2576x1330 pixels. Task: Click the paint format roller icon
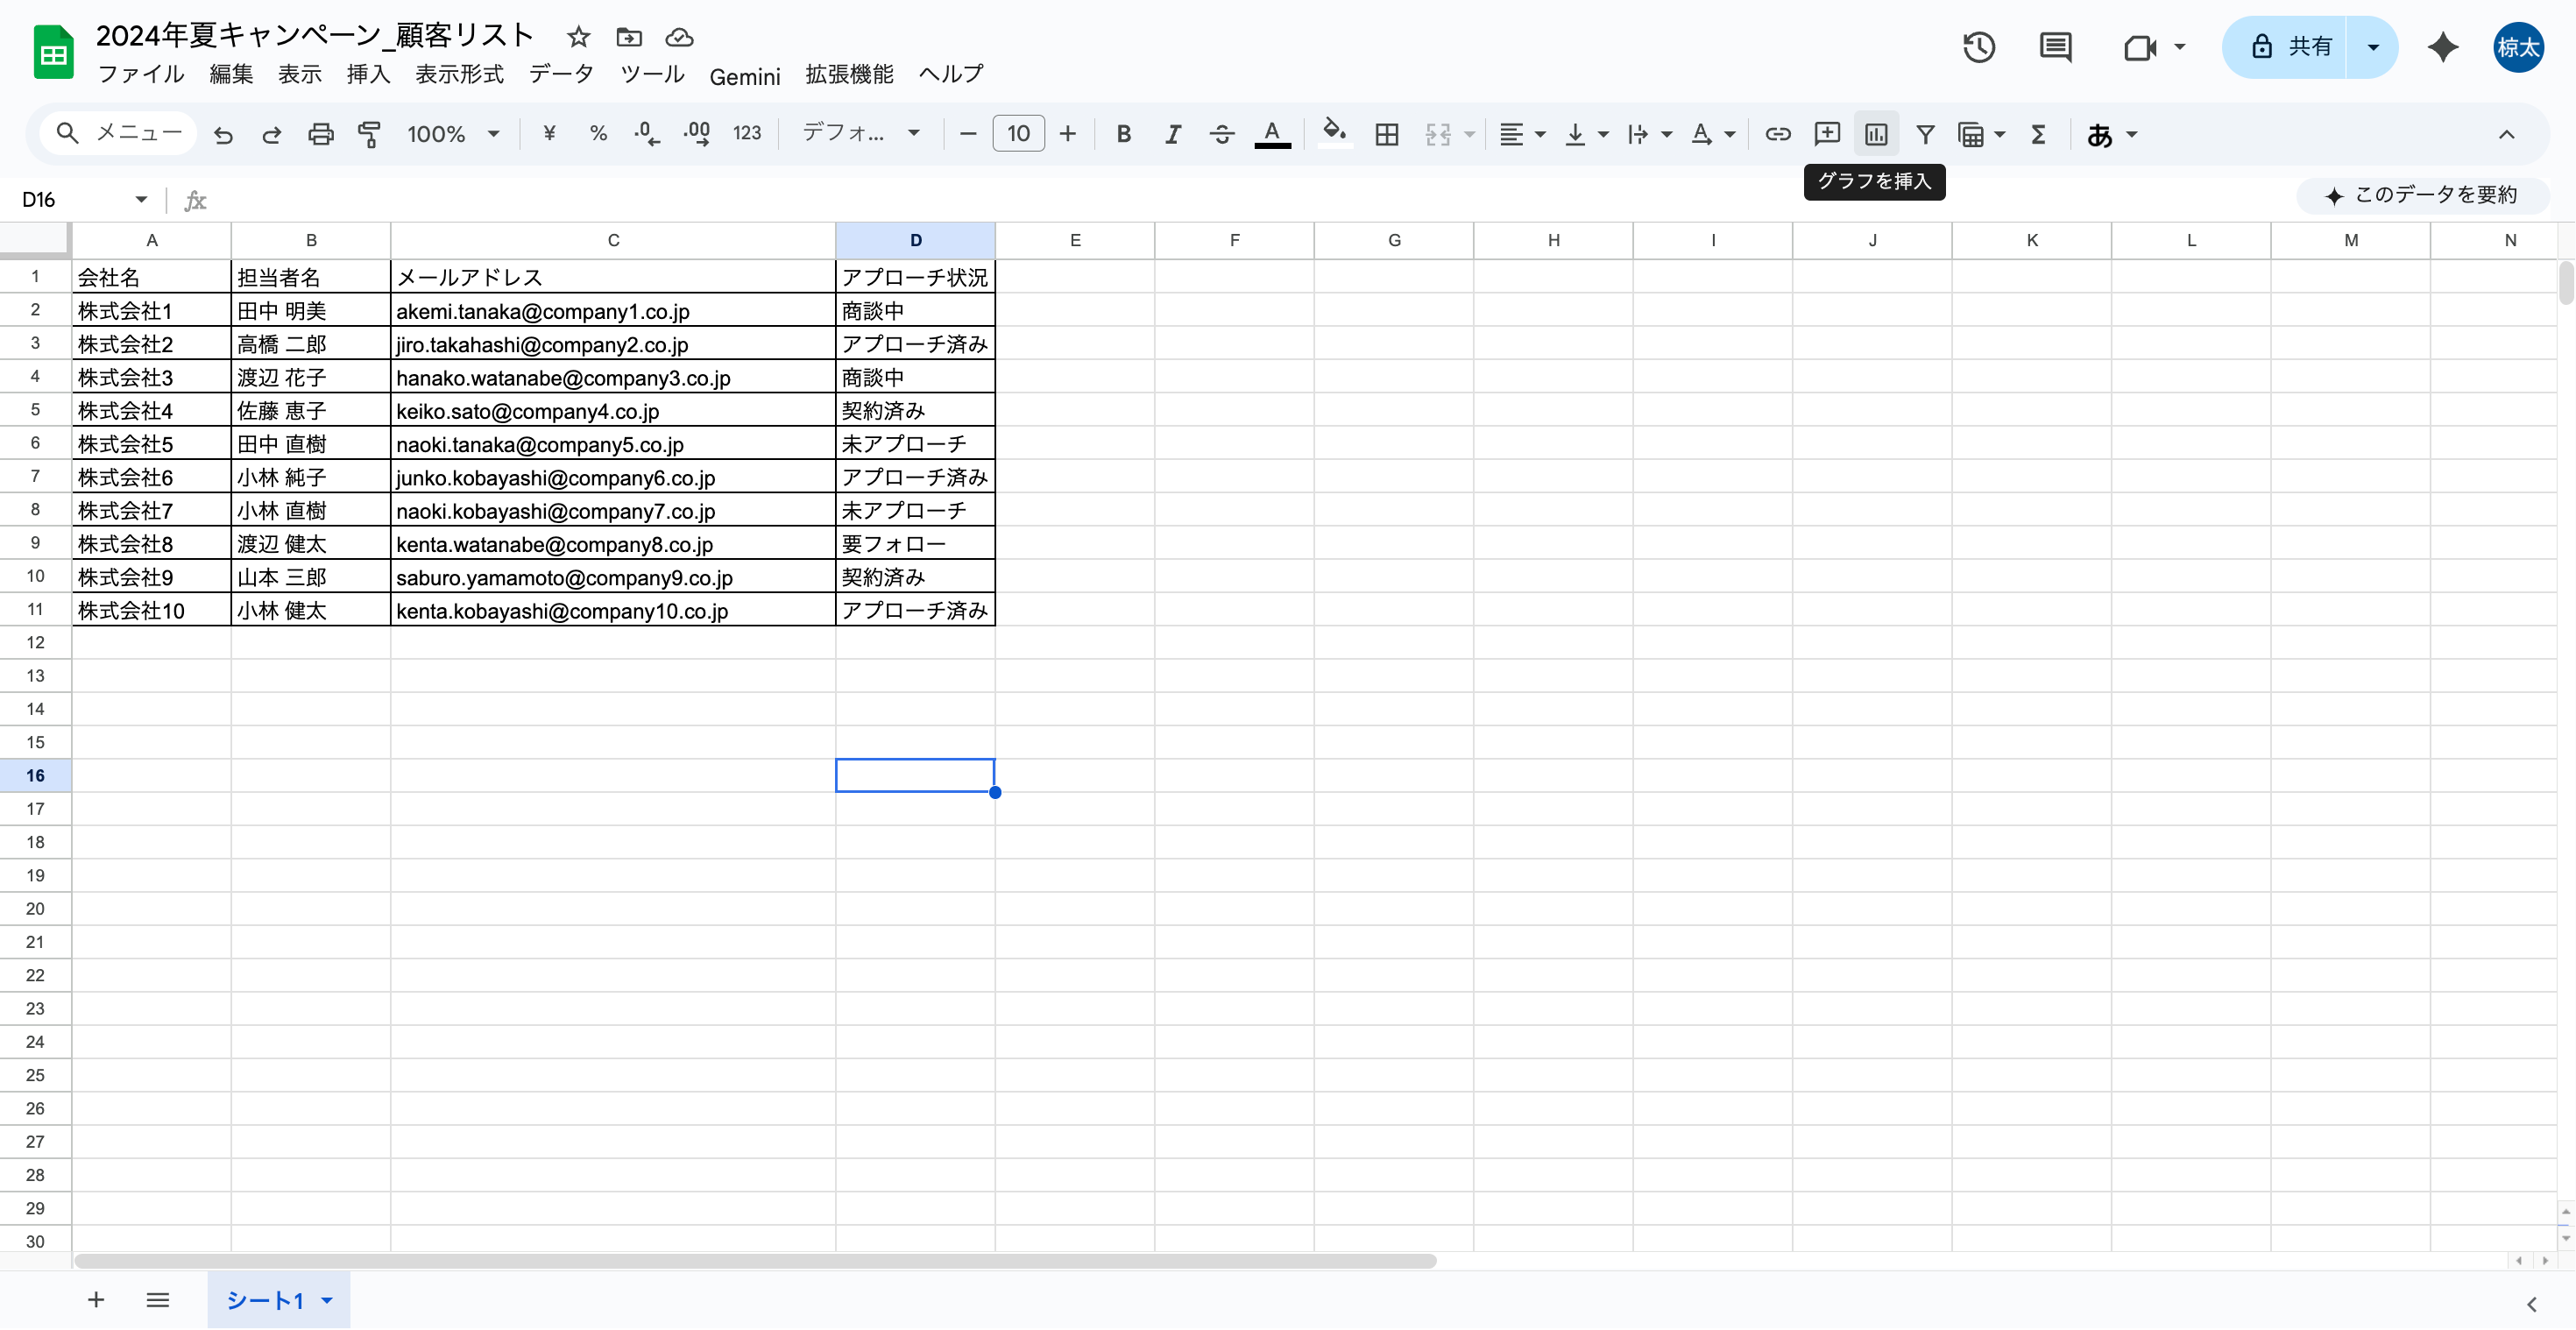click(369, 134)
